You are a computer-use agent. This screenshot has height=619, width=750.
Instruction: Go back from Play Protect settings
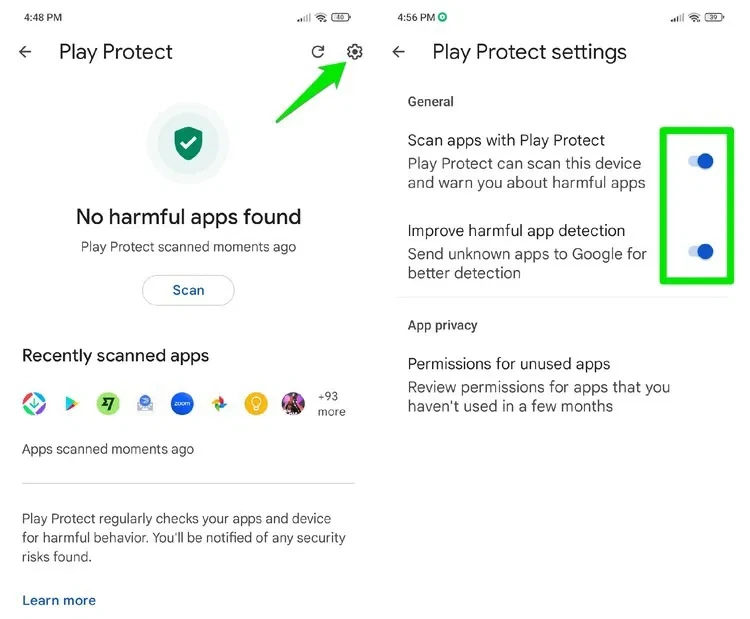tap(398, 52)
